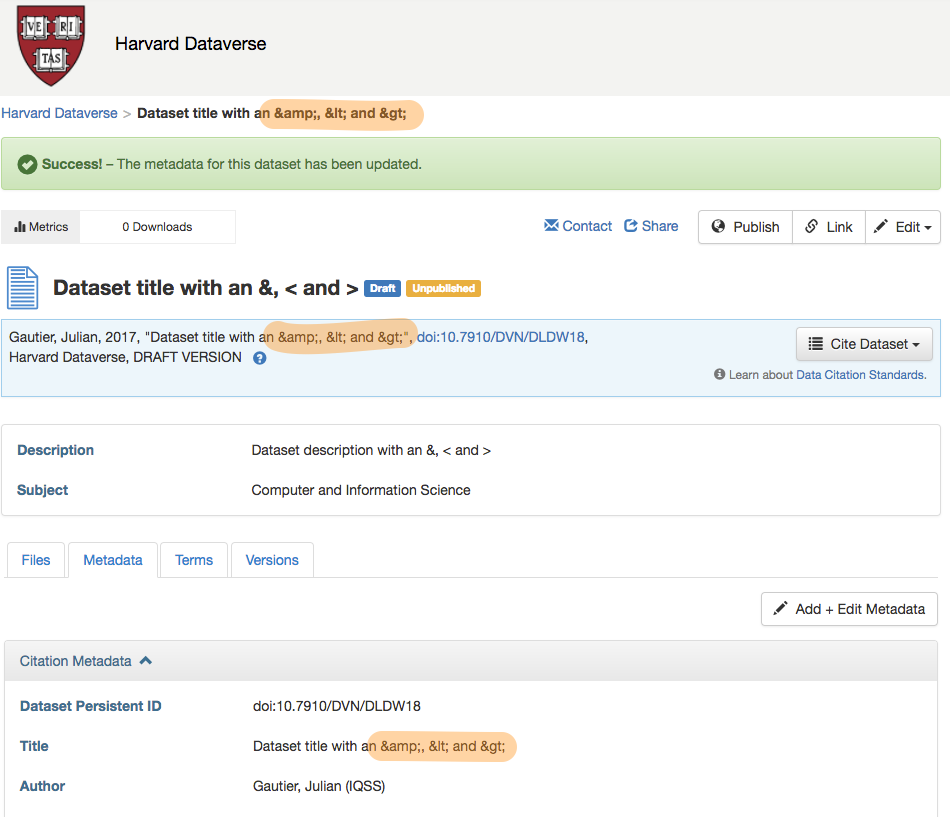Open the Terms tab
Viewport: 950px width, 817px height.
point(194,560)
